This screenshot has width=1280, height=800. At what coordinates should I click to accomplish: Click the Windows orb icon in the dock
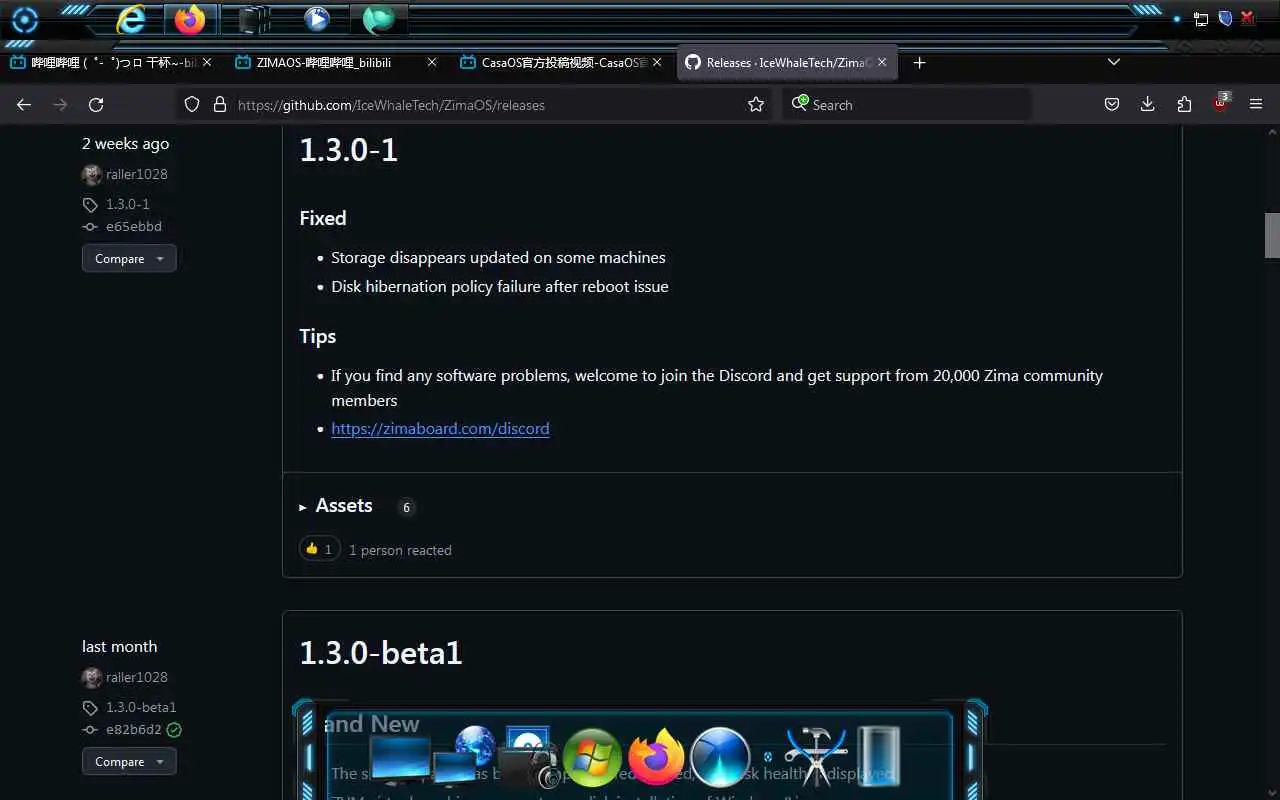592,758
